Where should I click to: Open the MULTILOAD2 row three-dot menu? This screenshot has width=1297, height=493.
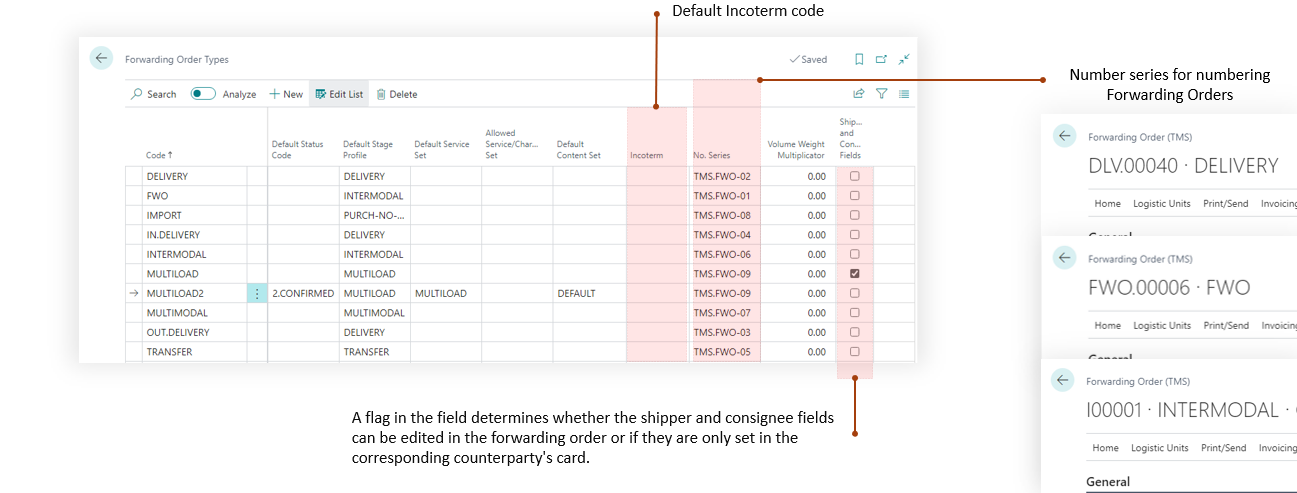257,293
